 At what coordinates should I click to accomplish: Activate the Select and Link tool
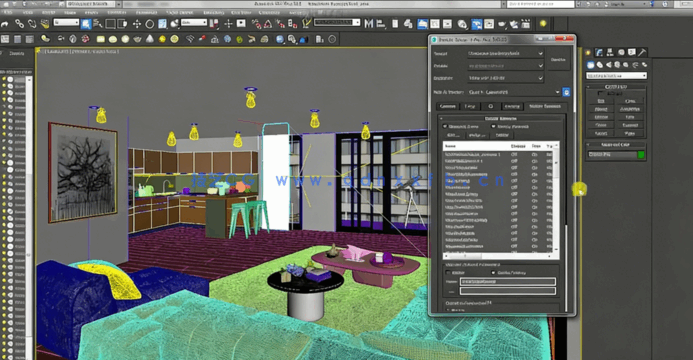[x=19, y=23]
